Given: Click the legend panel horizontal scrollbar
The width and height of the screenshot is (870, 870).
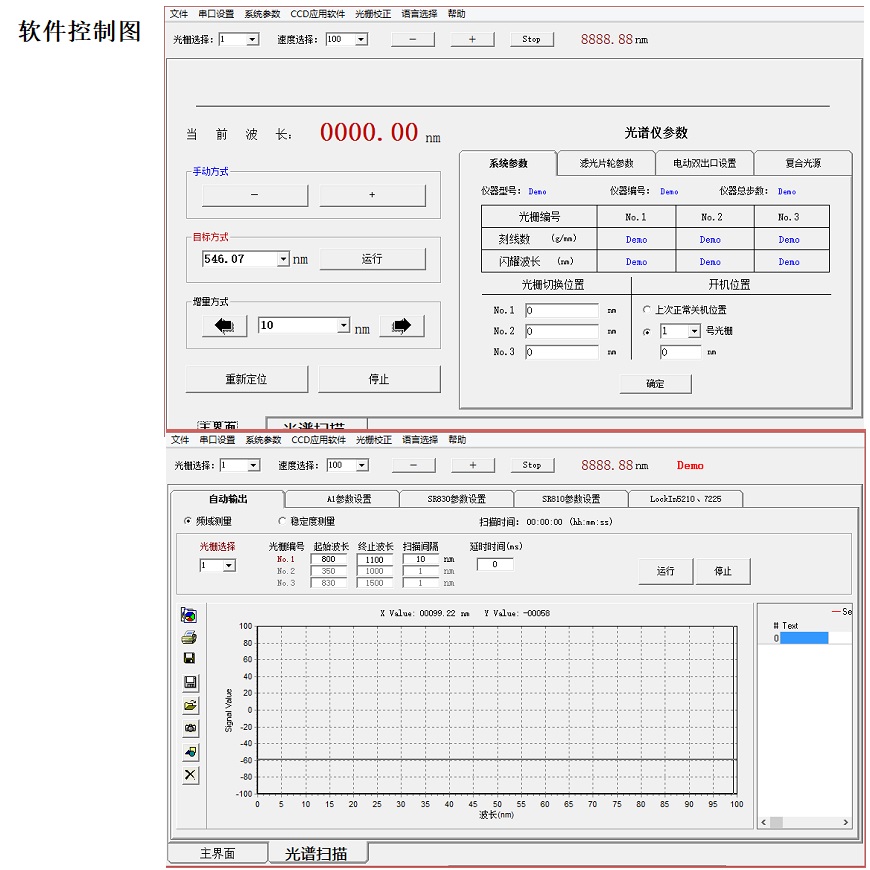Looking at the screenshot, I should [804, 822].
